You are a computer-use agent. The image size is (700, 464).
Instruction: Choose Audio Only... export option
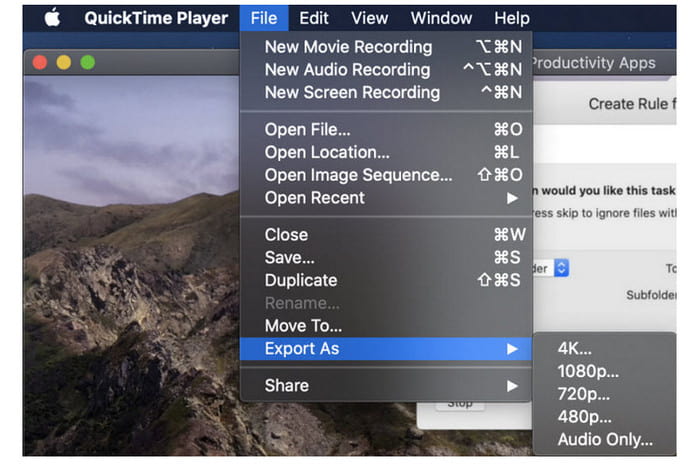click(x=604, y=440)
